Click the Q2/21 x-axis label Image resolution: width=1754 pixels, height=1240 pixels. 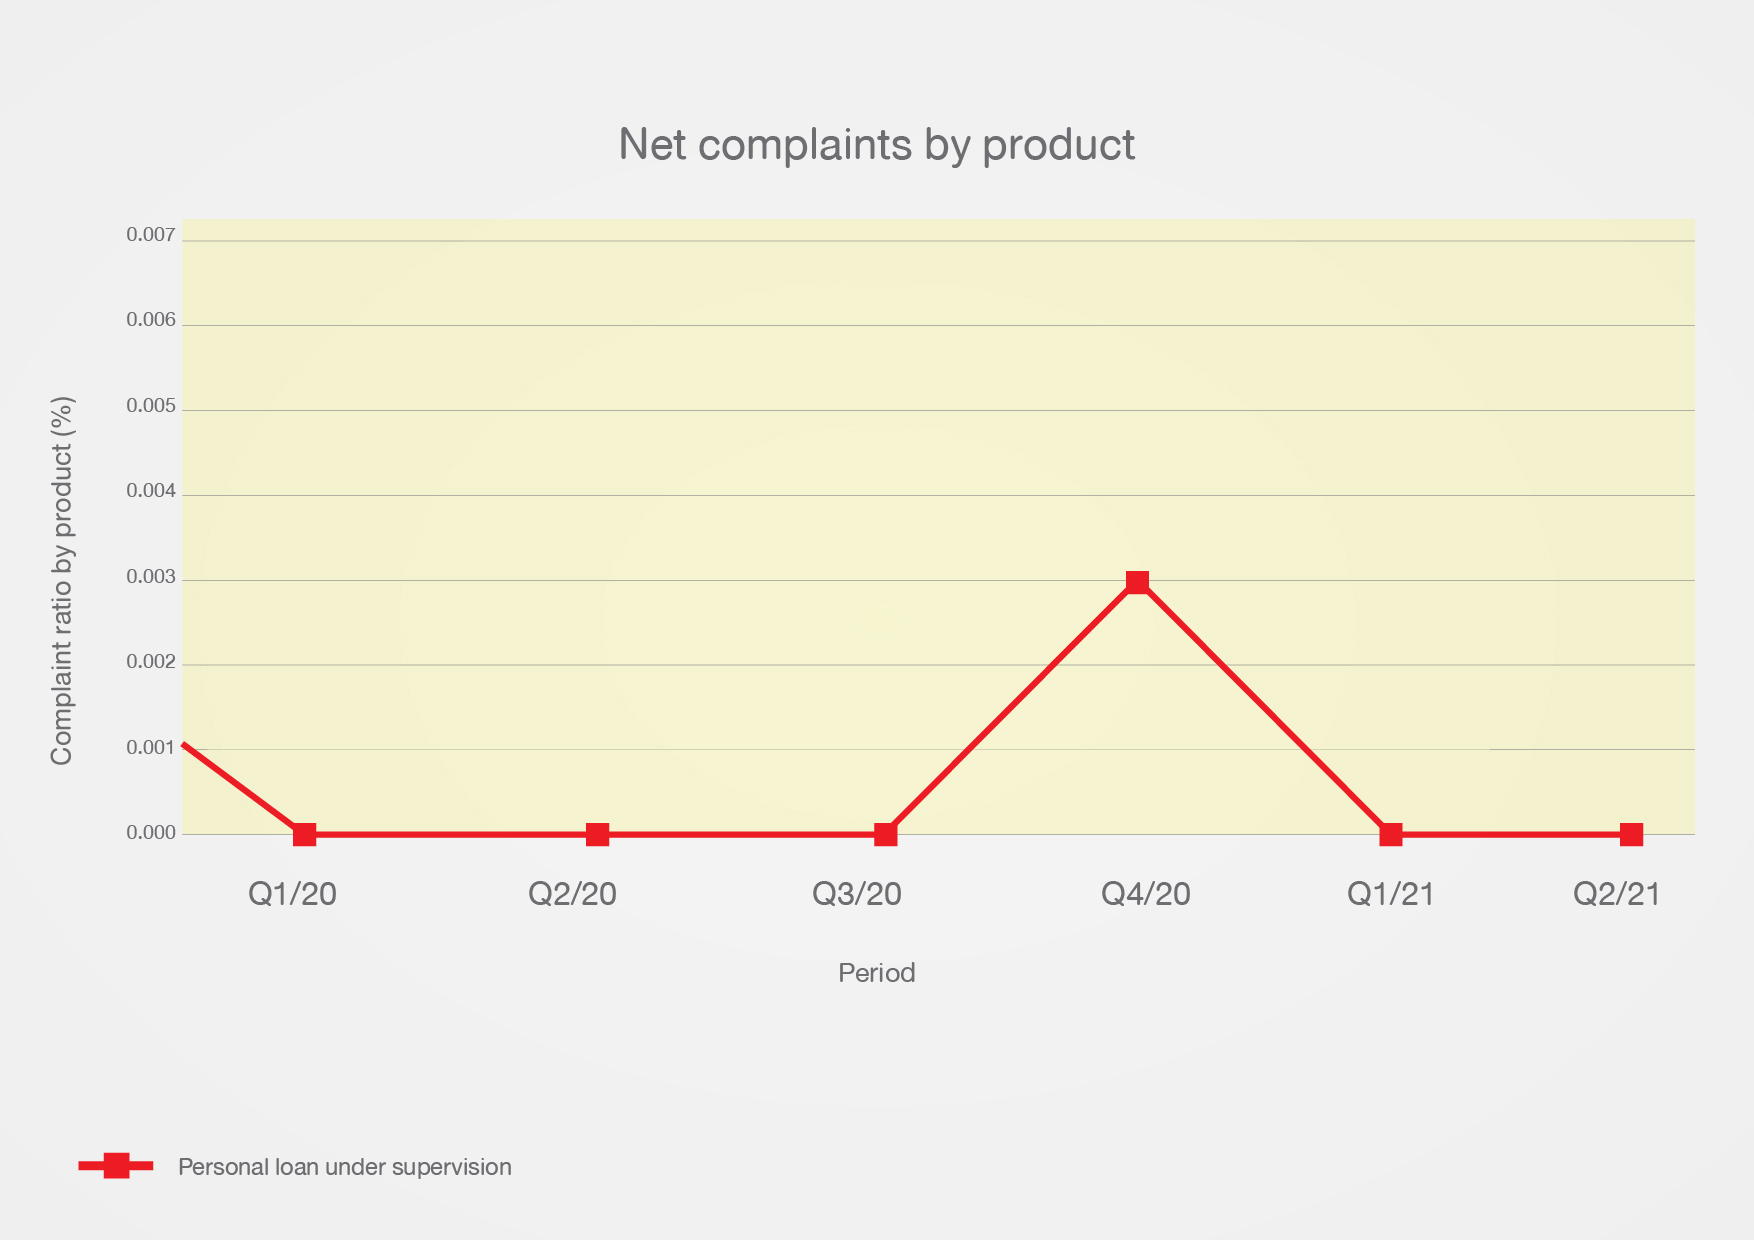[1616, 894]
